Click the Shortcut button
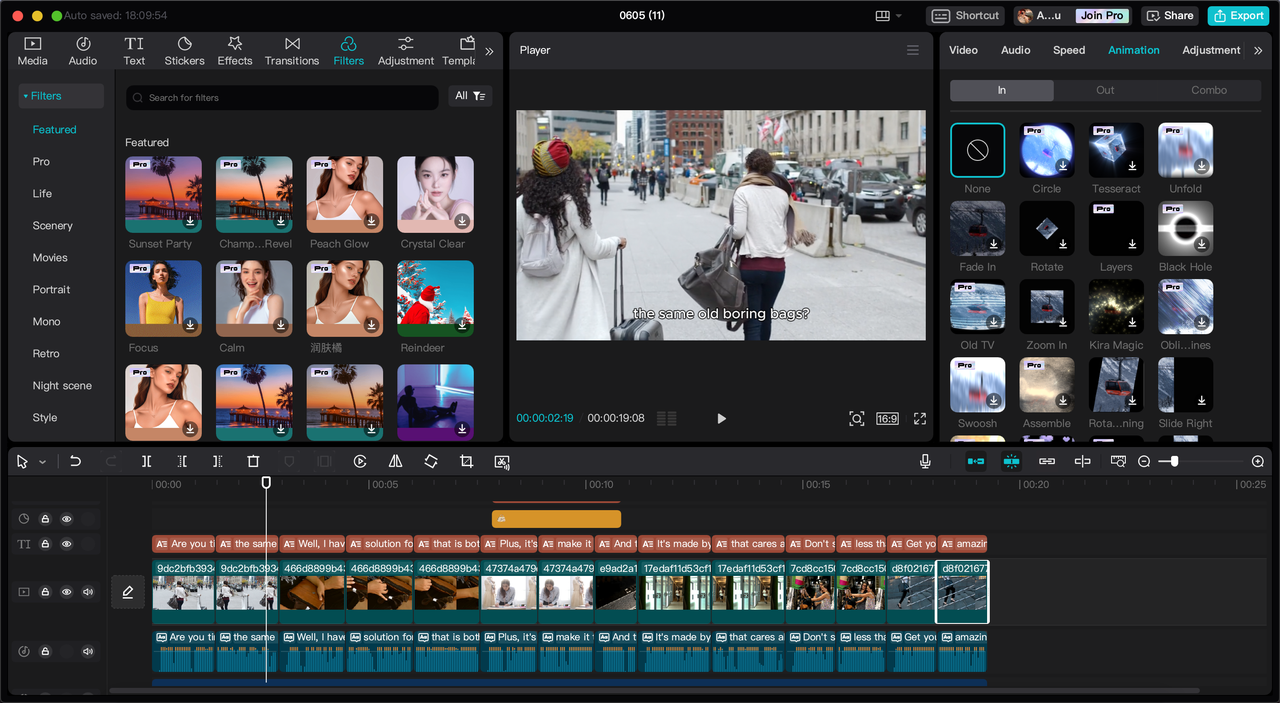This screenshot has height=703, width=1280. 966,16
